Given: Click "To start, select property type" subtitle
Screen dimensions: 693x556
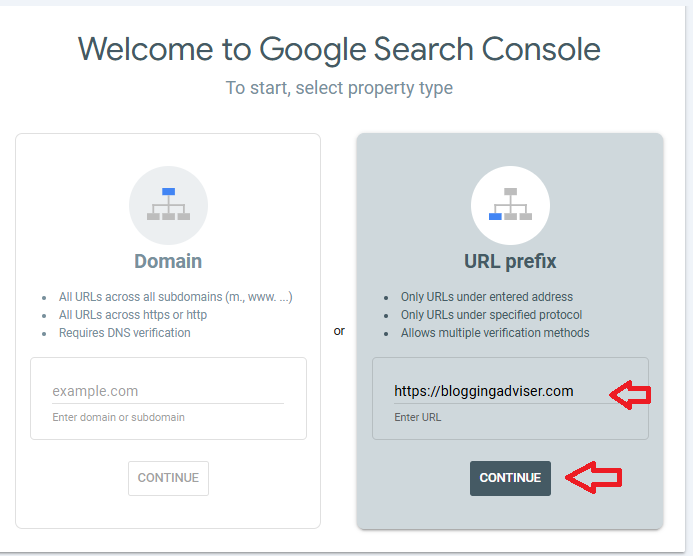Looking at the screenshot, I should [339, 88].
